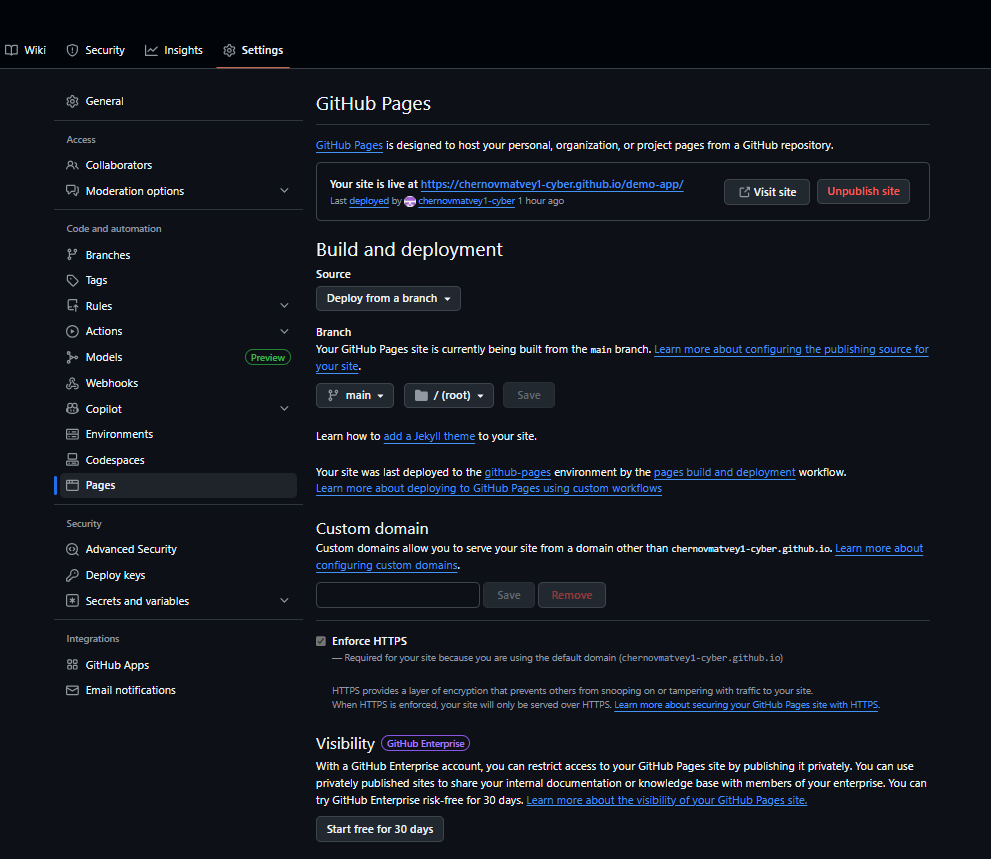Toggle the Enforce HTTPS checkbox
991x859 pixels.
[x=321, y=641]
